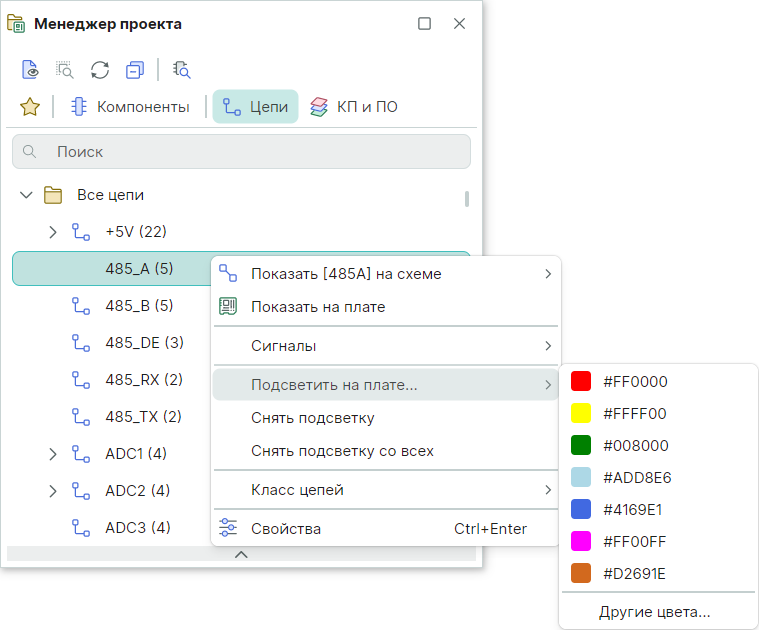Click the Properties sliders icon
759x630 pixels.
pos(229,528)
